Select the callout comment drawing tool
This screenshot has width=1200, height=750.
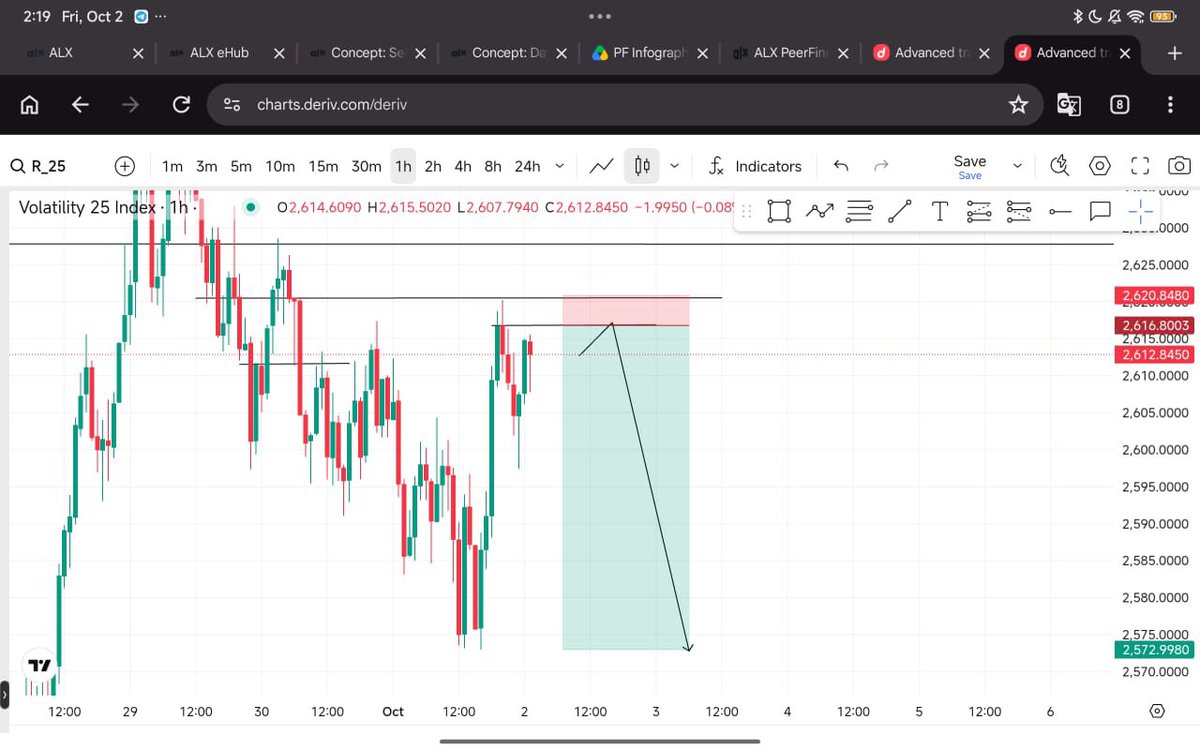tap(1101, 211)
